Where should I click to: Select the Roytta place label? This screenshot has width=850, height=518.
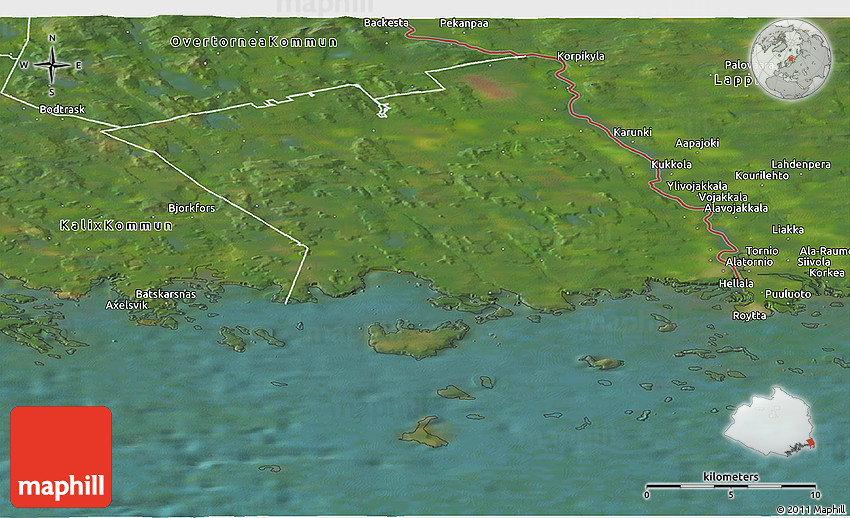coord(750,315)
